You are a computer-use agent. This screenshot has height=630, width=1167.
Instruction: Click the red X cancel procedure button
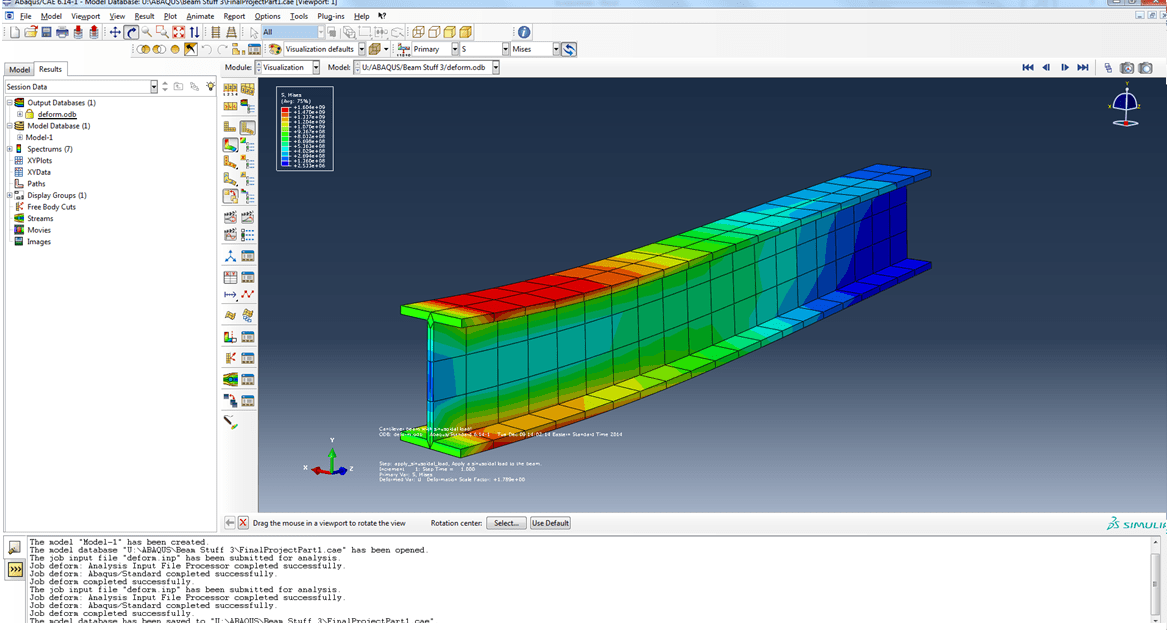coord(243,523)
